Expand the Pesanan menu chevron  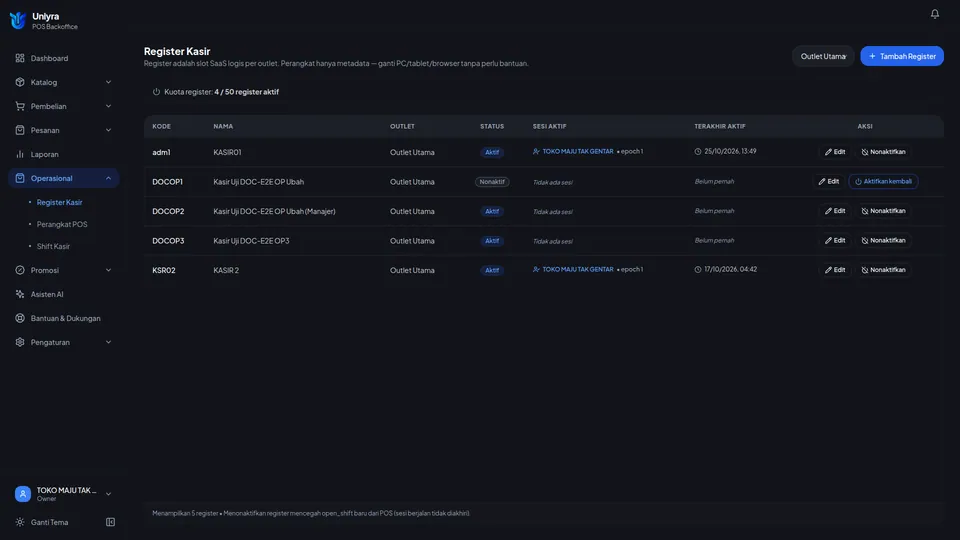click(108, 130)
